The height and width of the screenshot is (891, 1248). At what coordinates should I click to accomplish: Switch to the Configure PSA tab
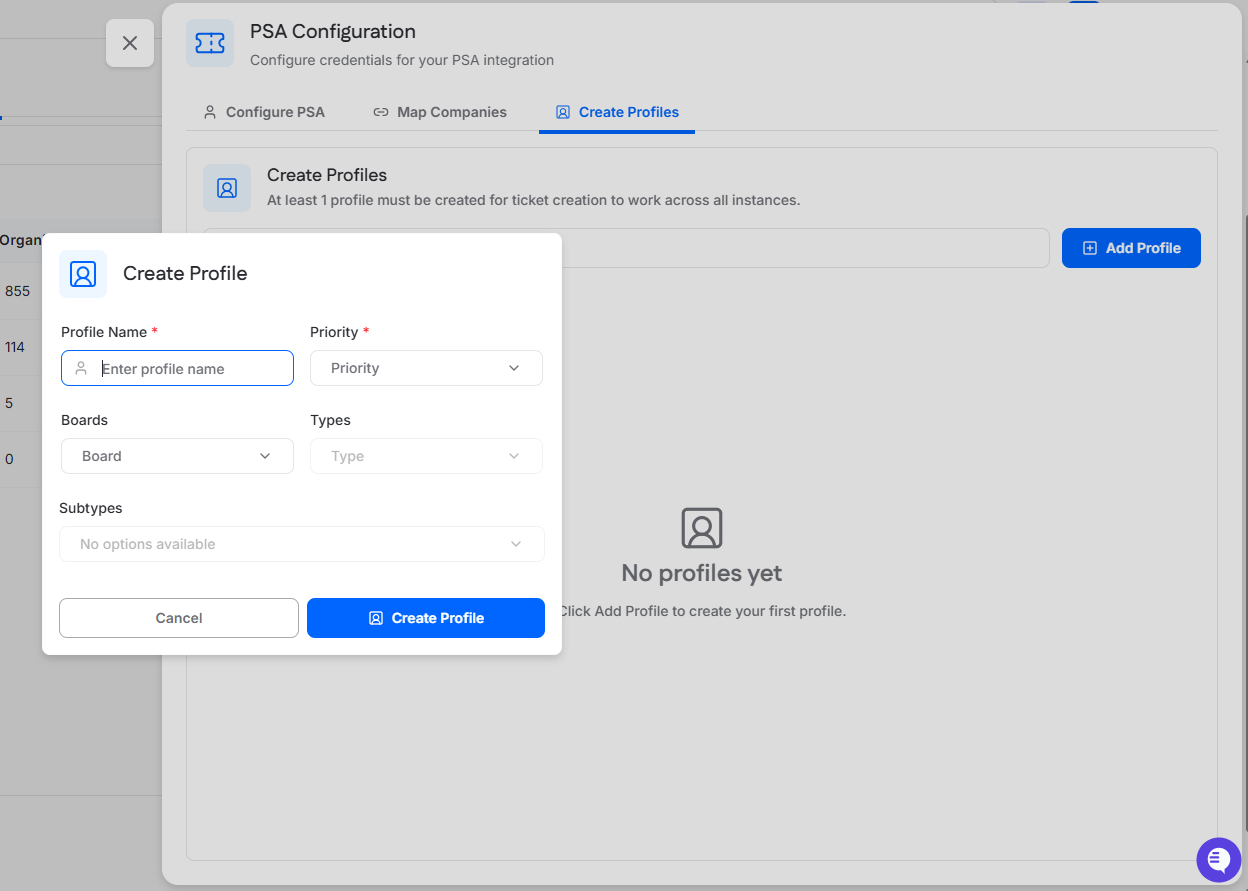264,112
